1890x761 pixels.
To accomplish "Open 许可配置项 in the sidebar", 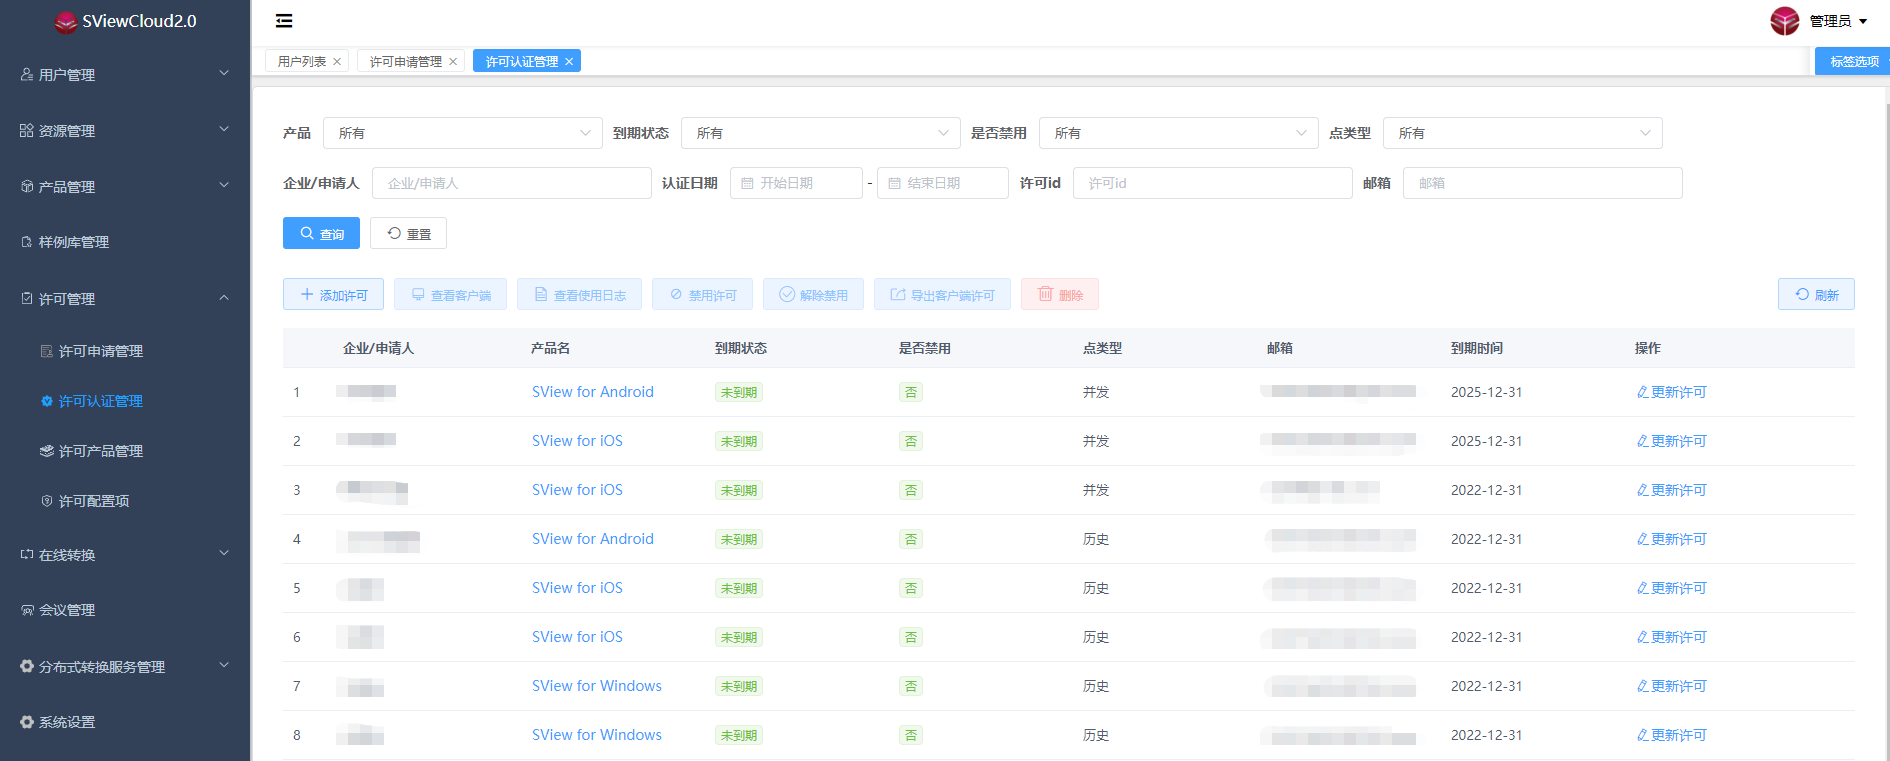I will click(x=125, y=501).
